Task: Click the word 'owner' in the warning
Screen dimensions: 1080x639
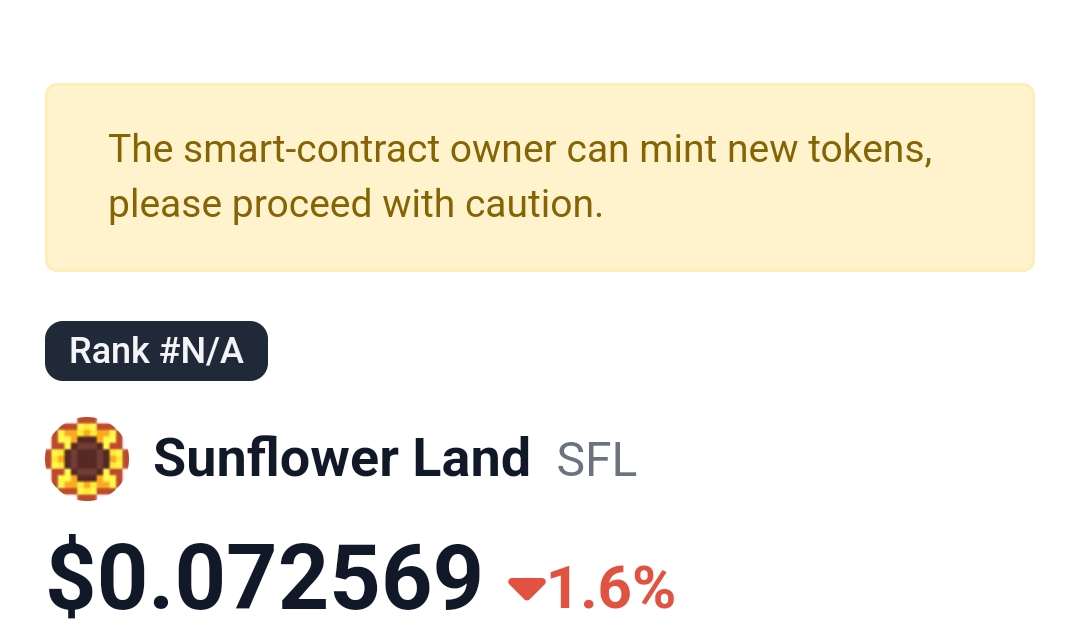Action: click(503, 149)
